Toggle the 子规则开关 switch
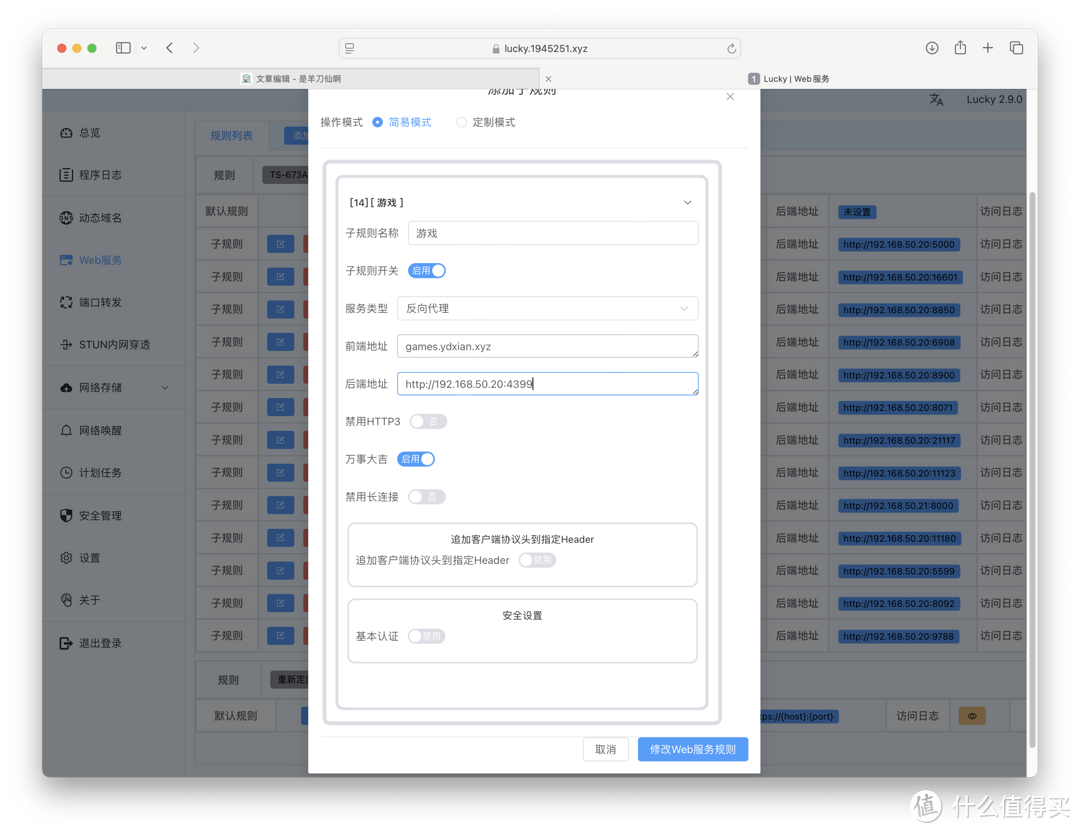1080x833 pixels. [x=427, y=271]
